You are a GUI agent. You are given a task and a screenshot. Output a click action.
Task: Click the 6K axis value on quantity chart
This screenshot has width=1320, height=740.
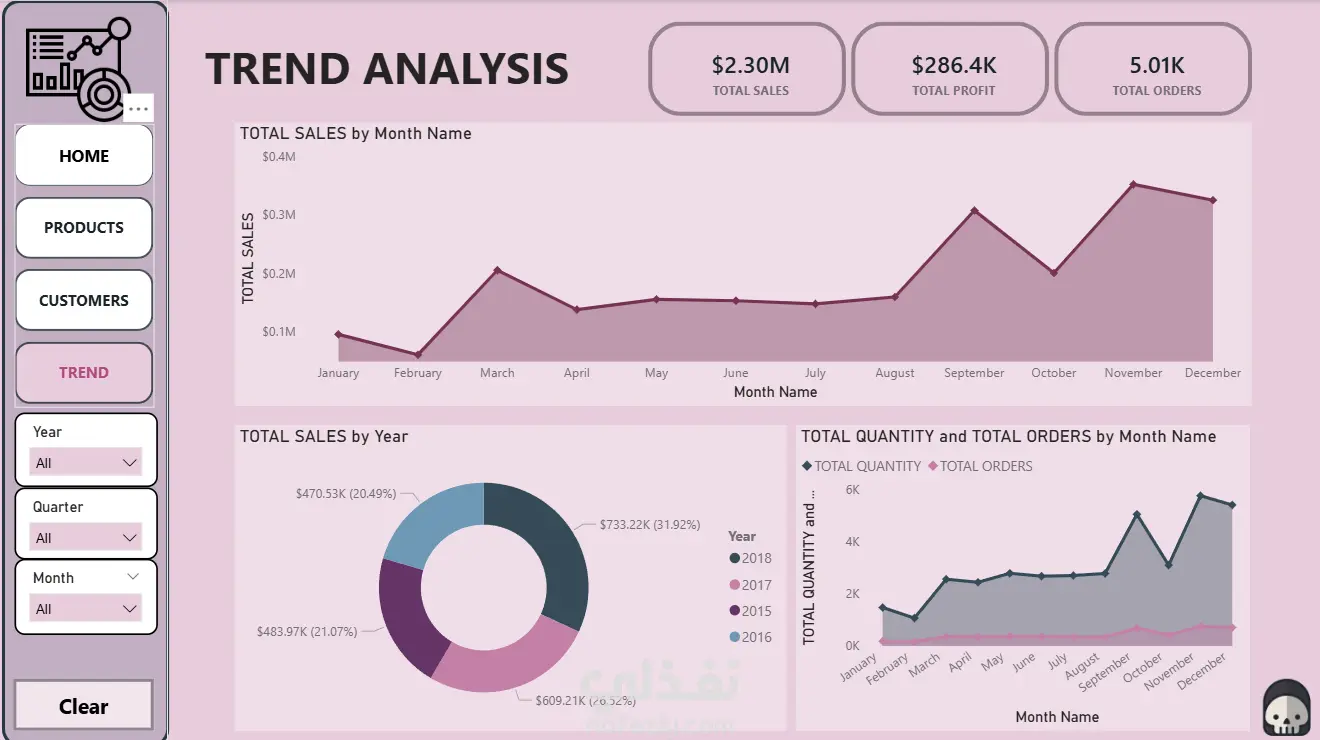(853, 490)
